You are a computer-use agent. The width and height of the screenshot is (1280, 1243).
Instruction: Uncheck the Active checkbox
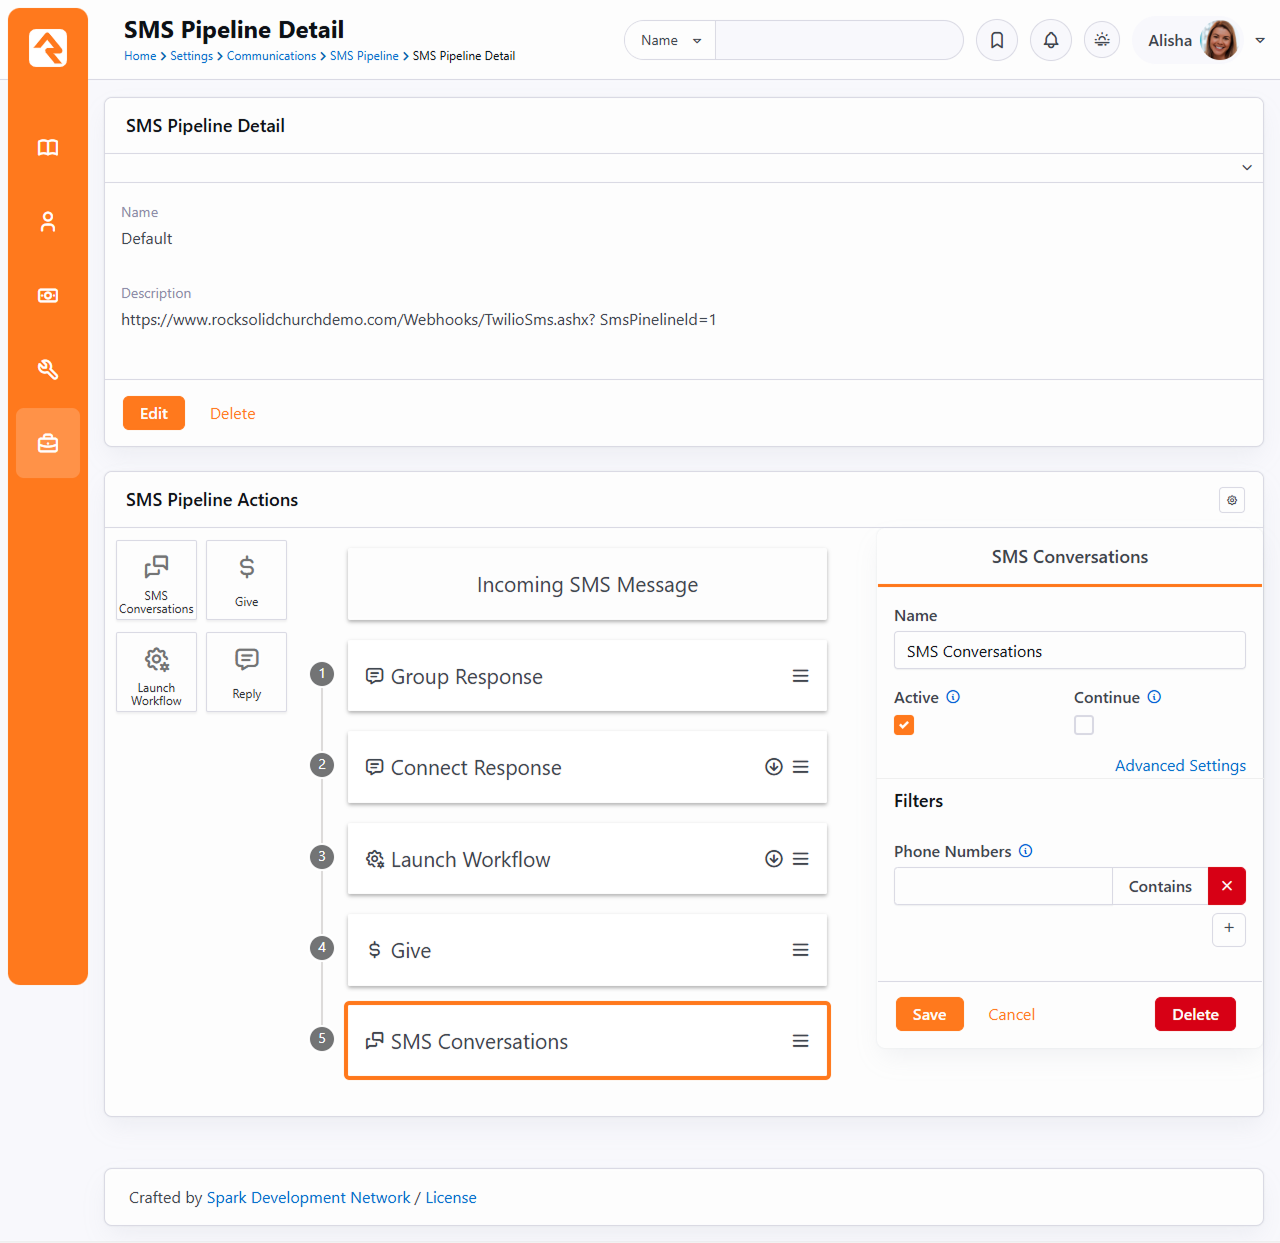[904, 725]
